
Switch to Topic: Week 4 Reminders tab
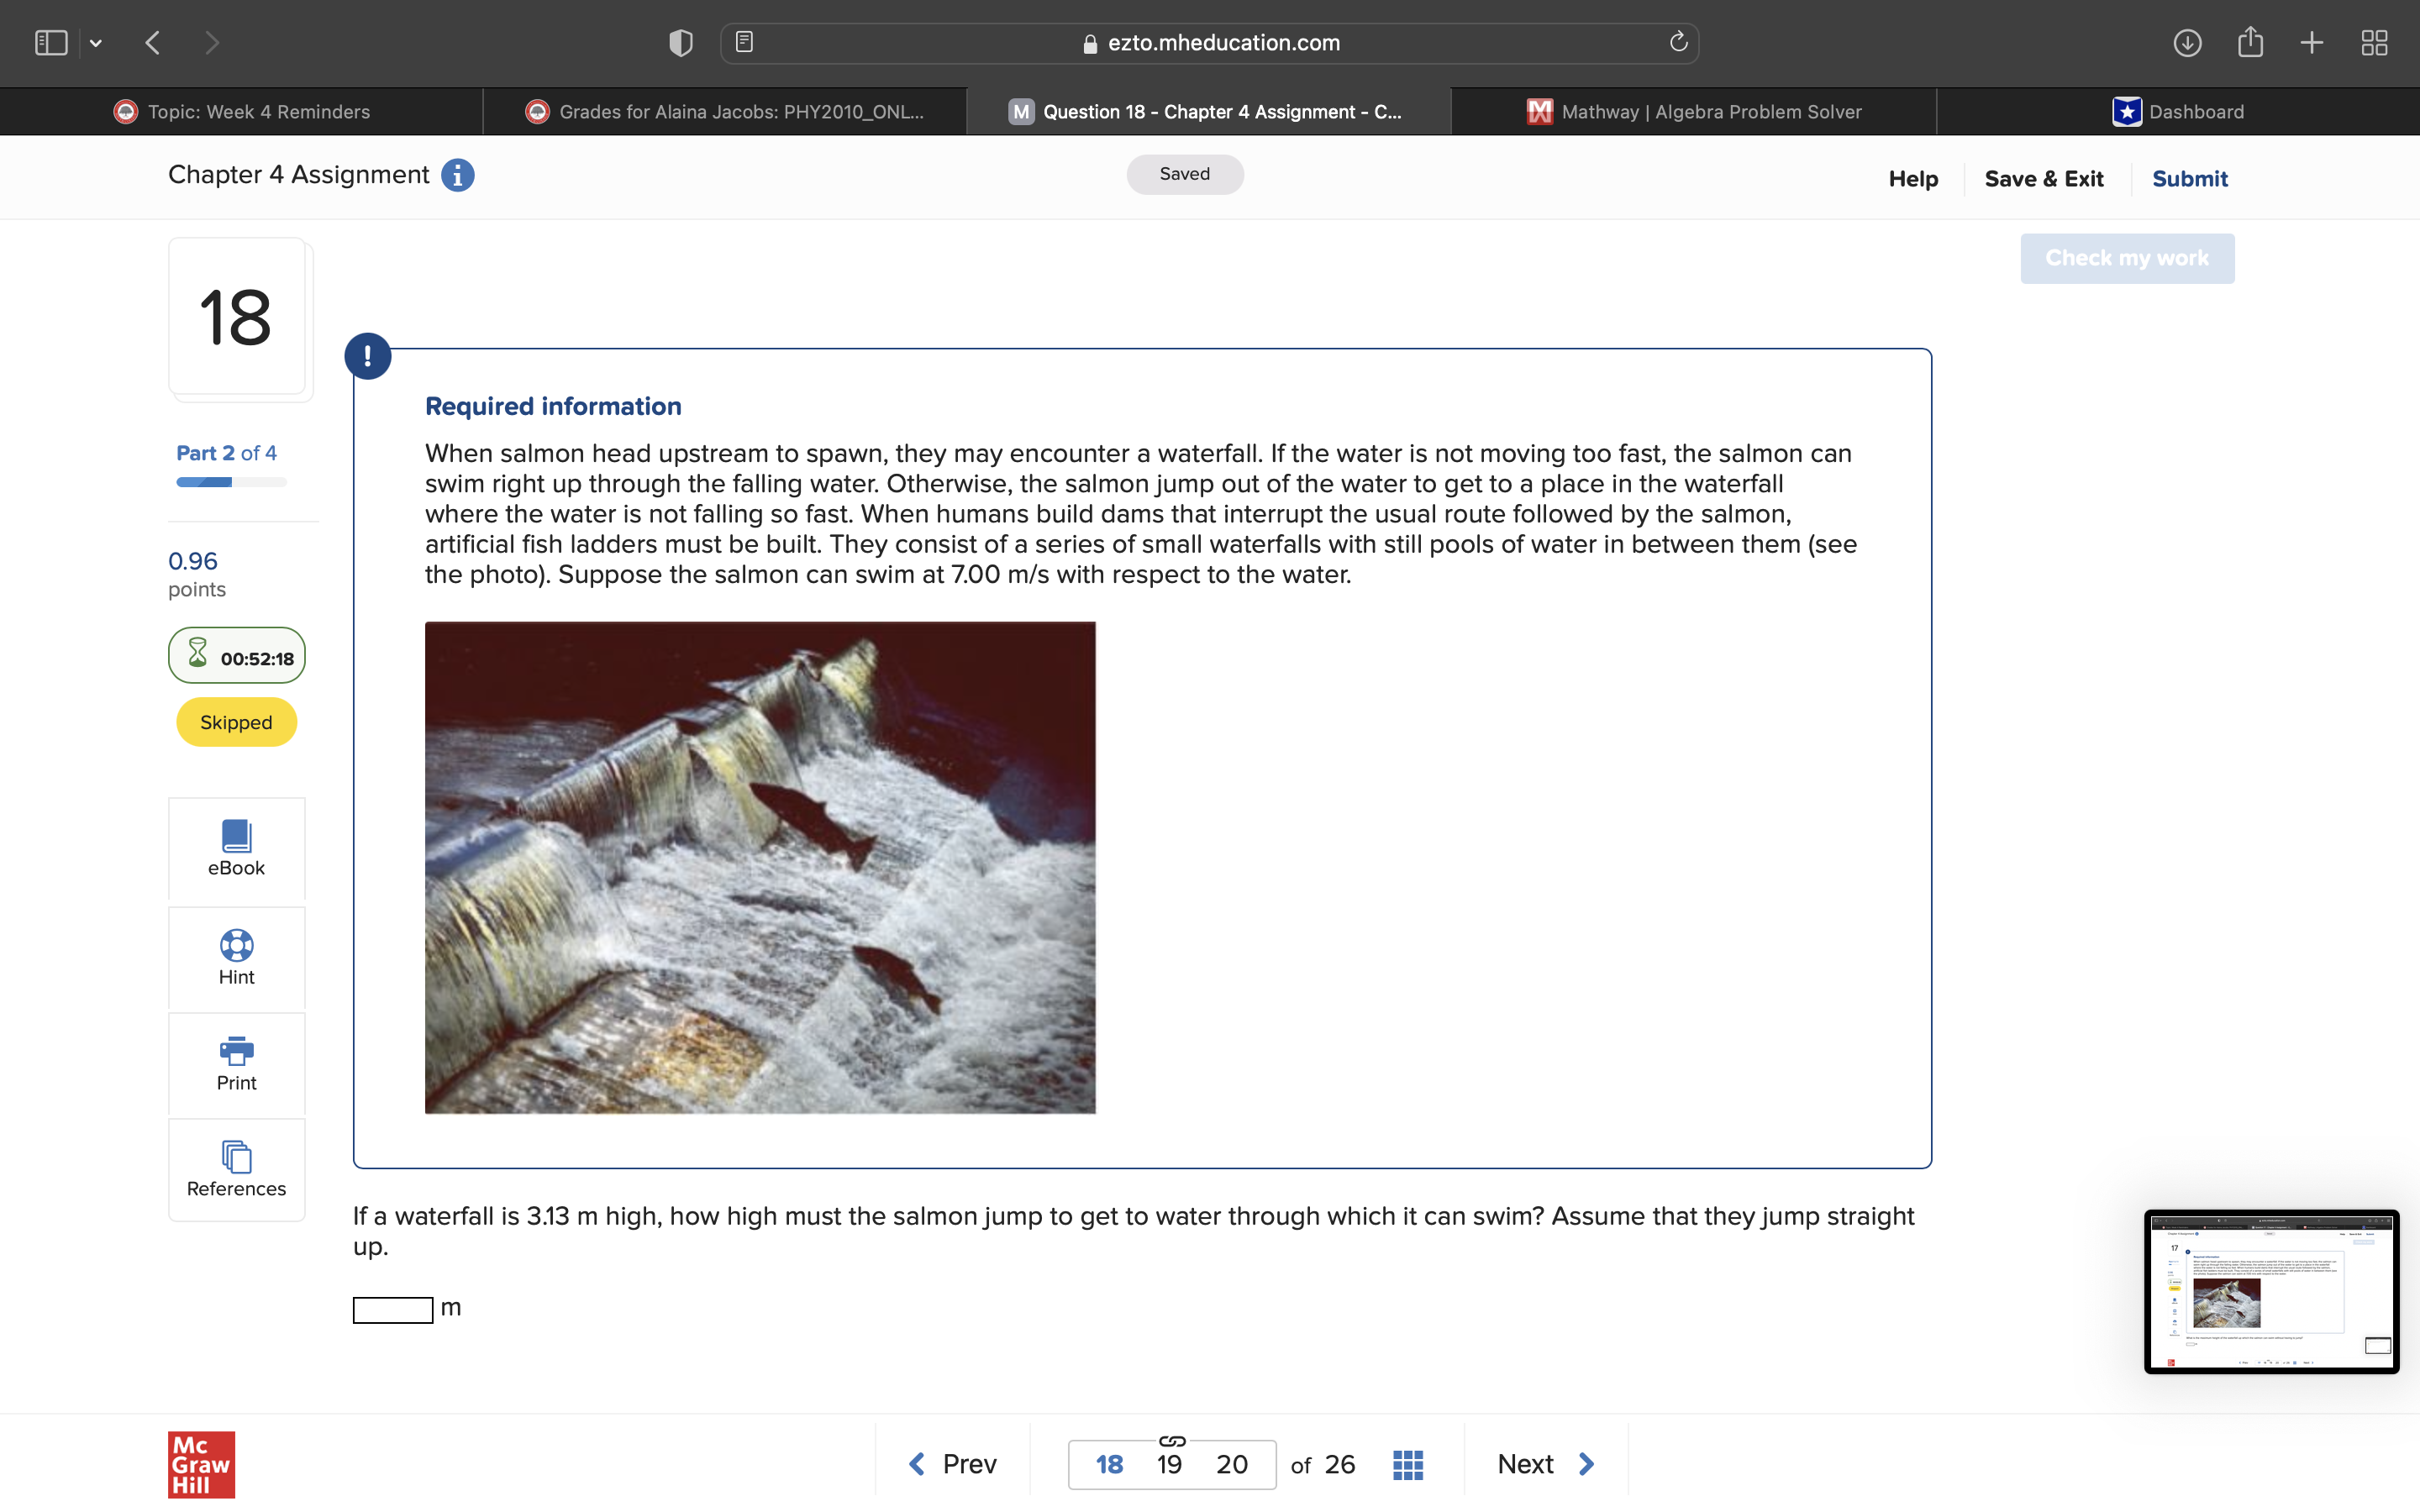[242, 112]
